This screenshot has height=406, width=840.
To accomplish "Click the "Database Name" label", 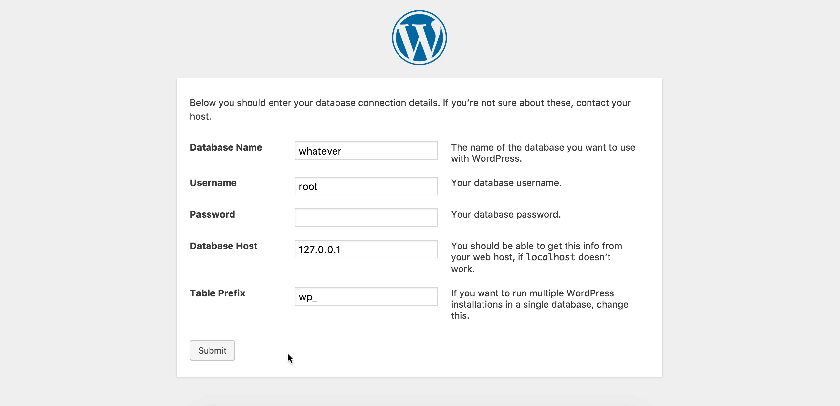I will pyautogui.click(x=226, y=147).
